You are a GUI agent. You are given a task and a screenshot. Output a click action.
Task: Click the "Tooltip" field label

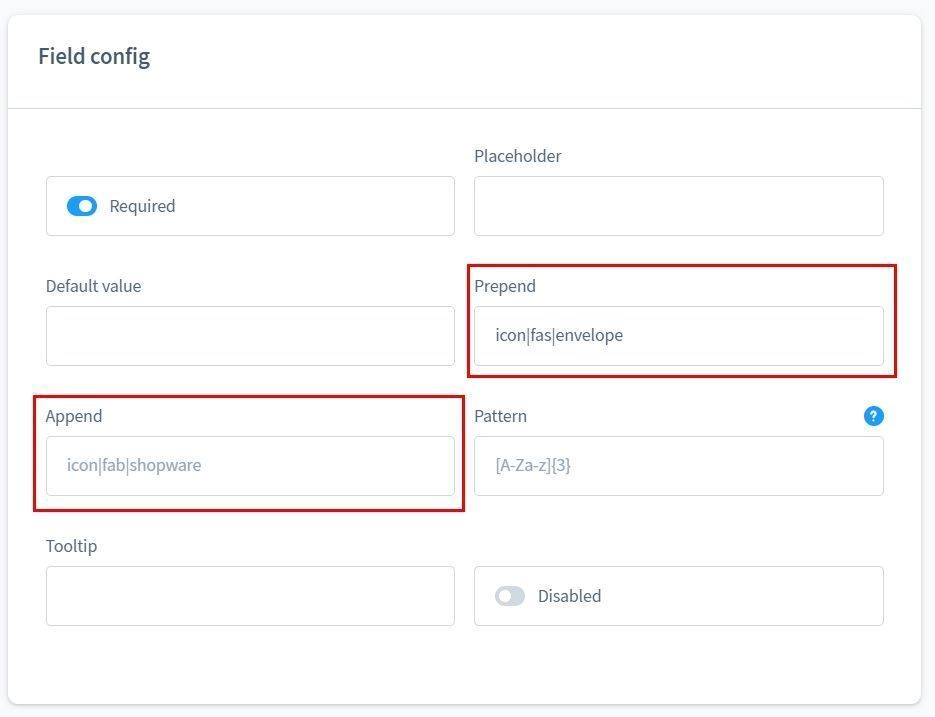point(71,546)
